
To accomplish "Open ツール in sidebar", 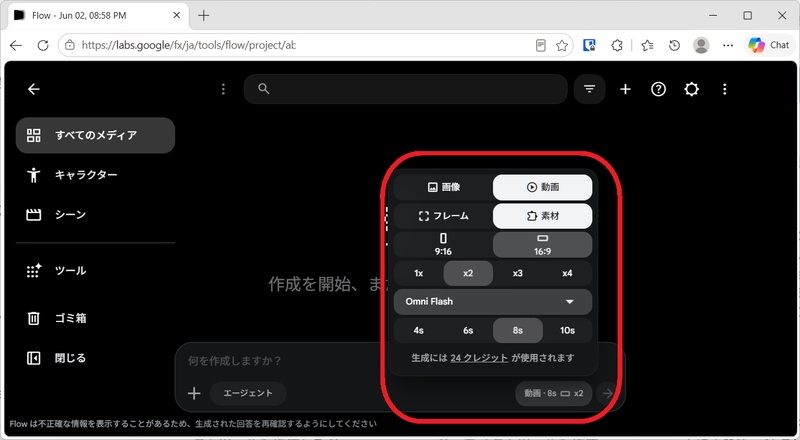I will click(95, 271).
